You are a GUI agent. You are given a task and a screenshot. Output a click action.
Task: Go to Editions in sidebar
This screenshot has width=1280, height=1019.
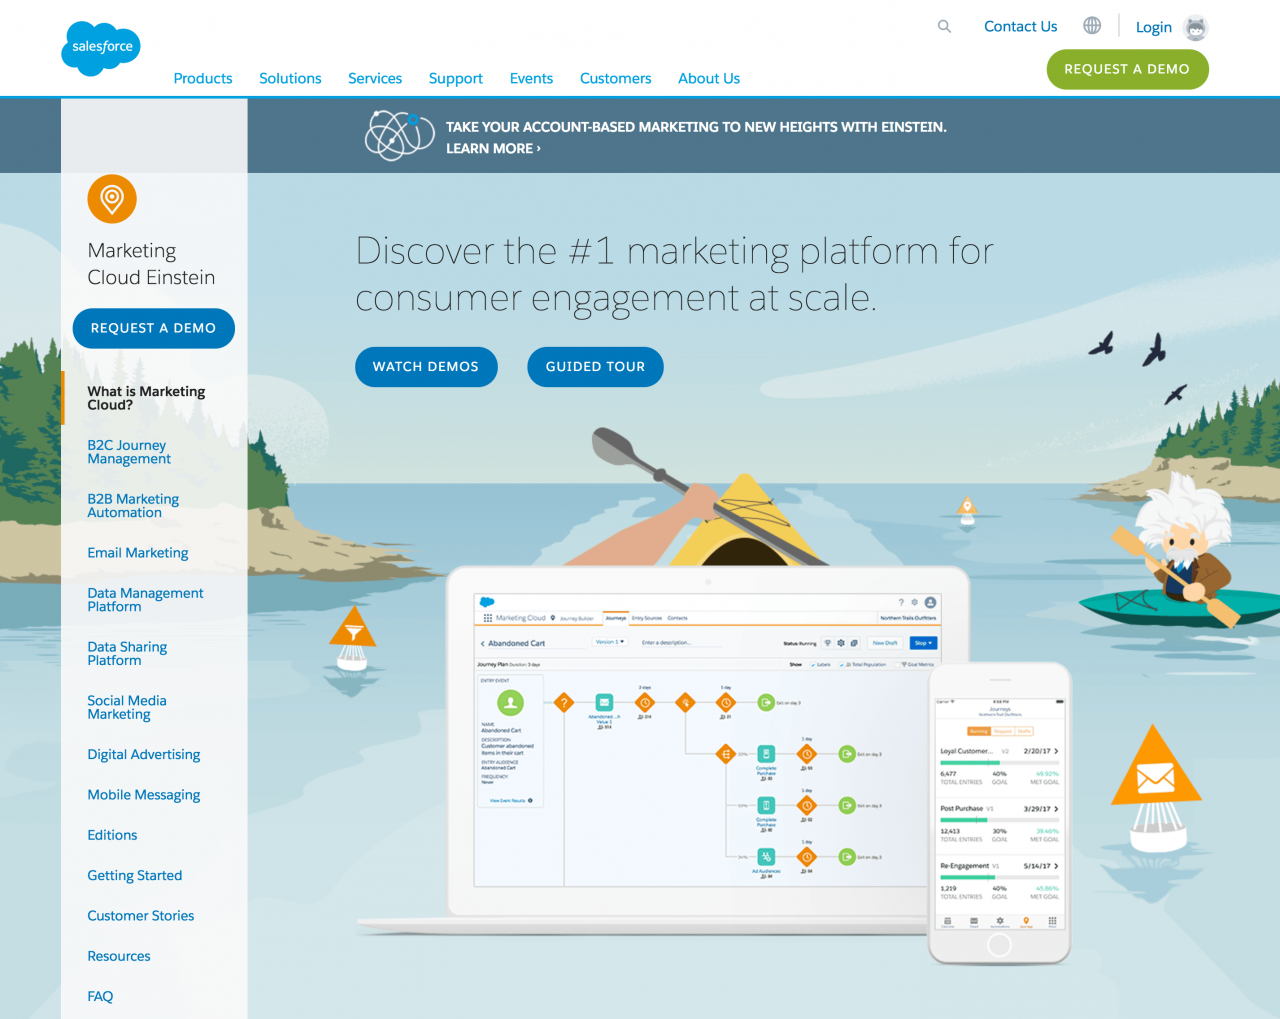point(112,835)
